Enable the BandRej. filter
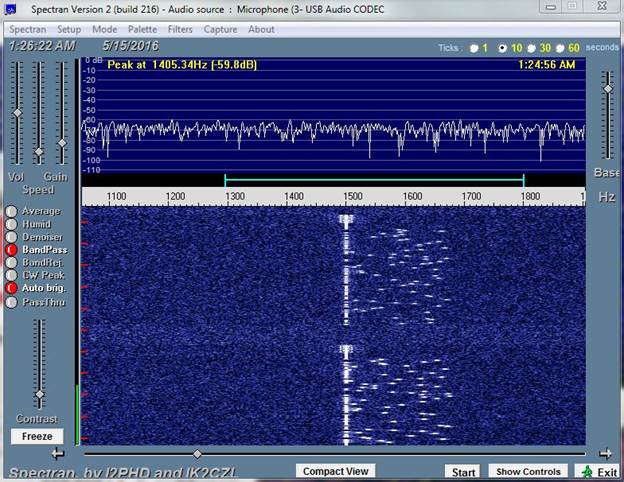 tap(12, 262)
